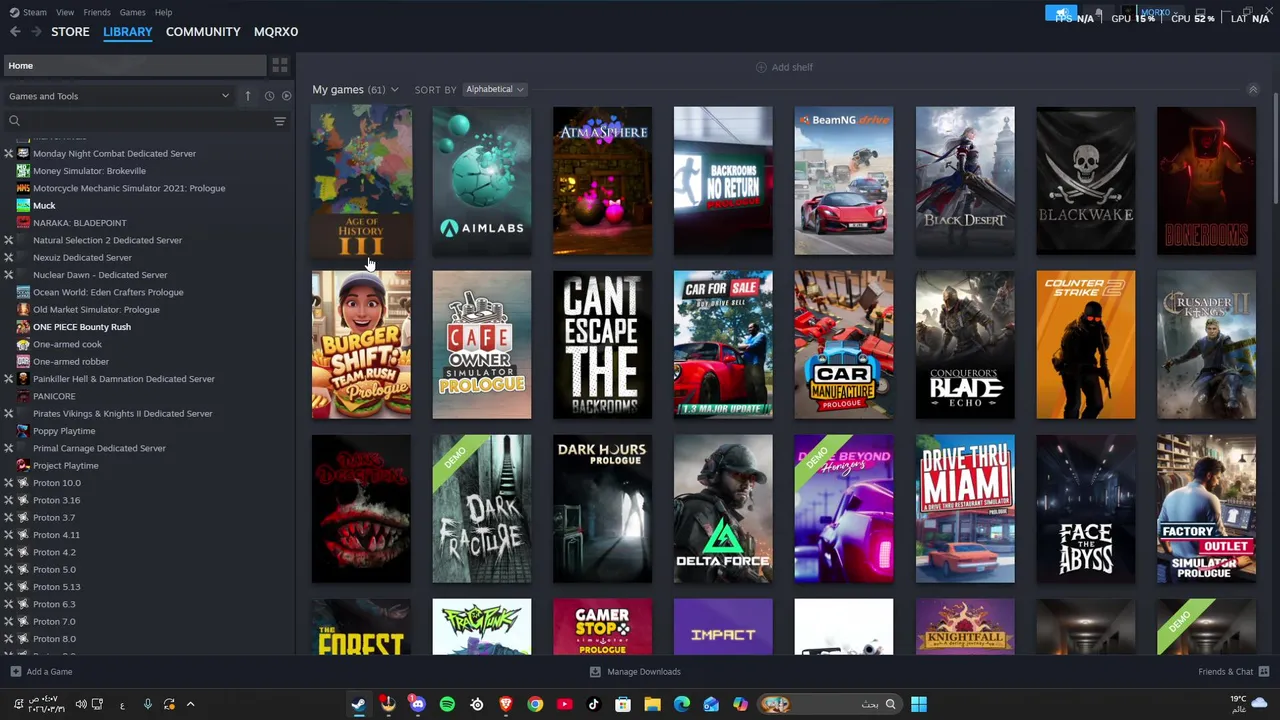This screenshot has width=1280, height=720.
Task: Launch Brave browser from the taskbar
Action: coord(506,704)
